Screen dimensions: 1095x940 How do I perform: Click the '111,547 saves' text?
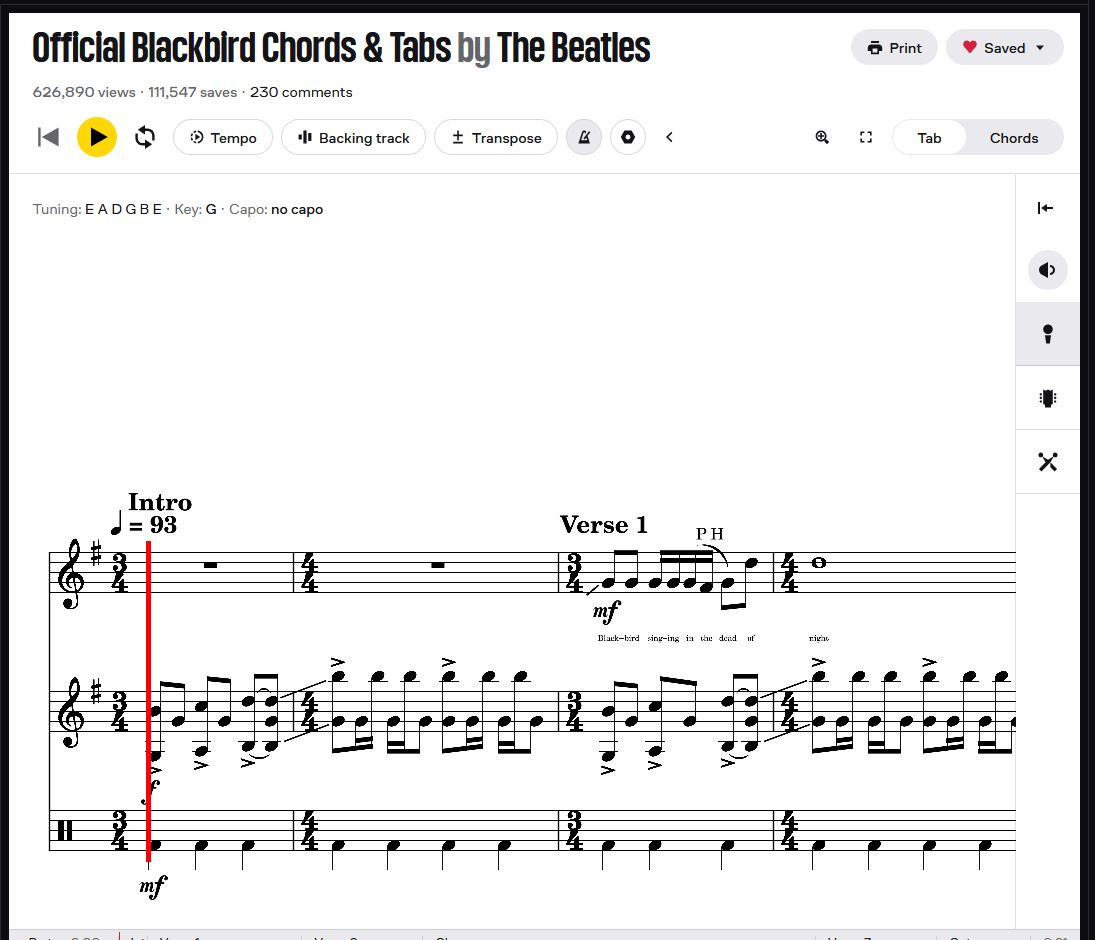pos(193,92)
